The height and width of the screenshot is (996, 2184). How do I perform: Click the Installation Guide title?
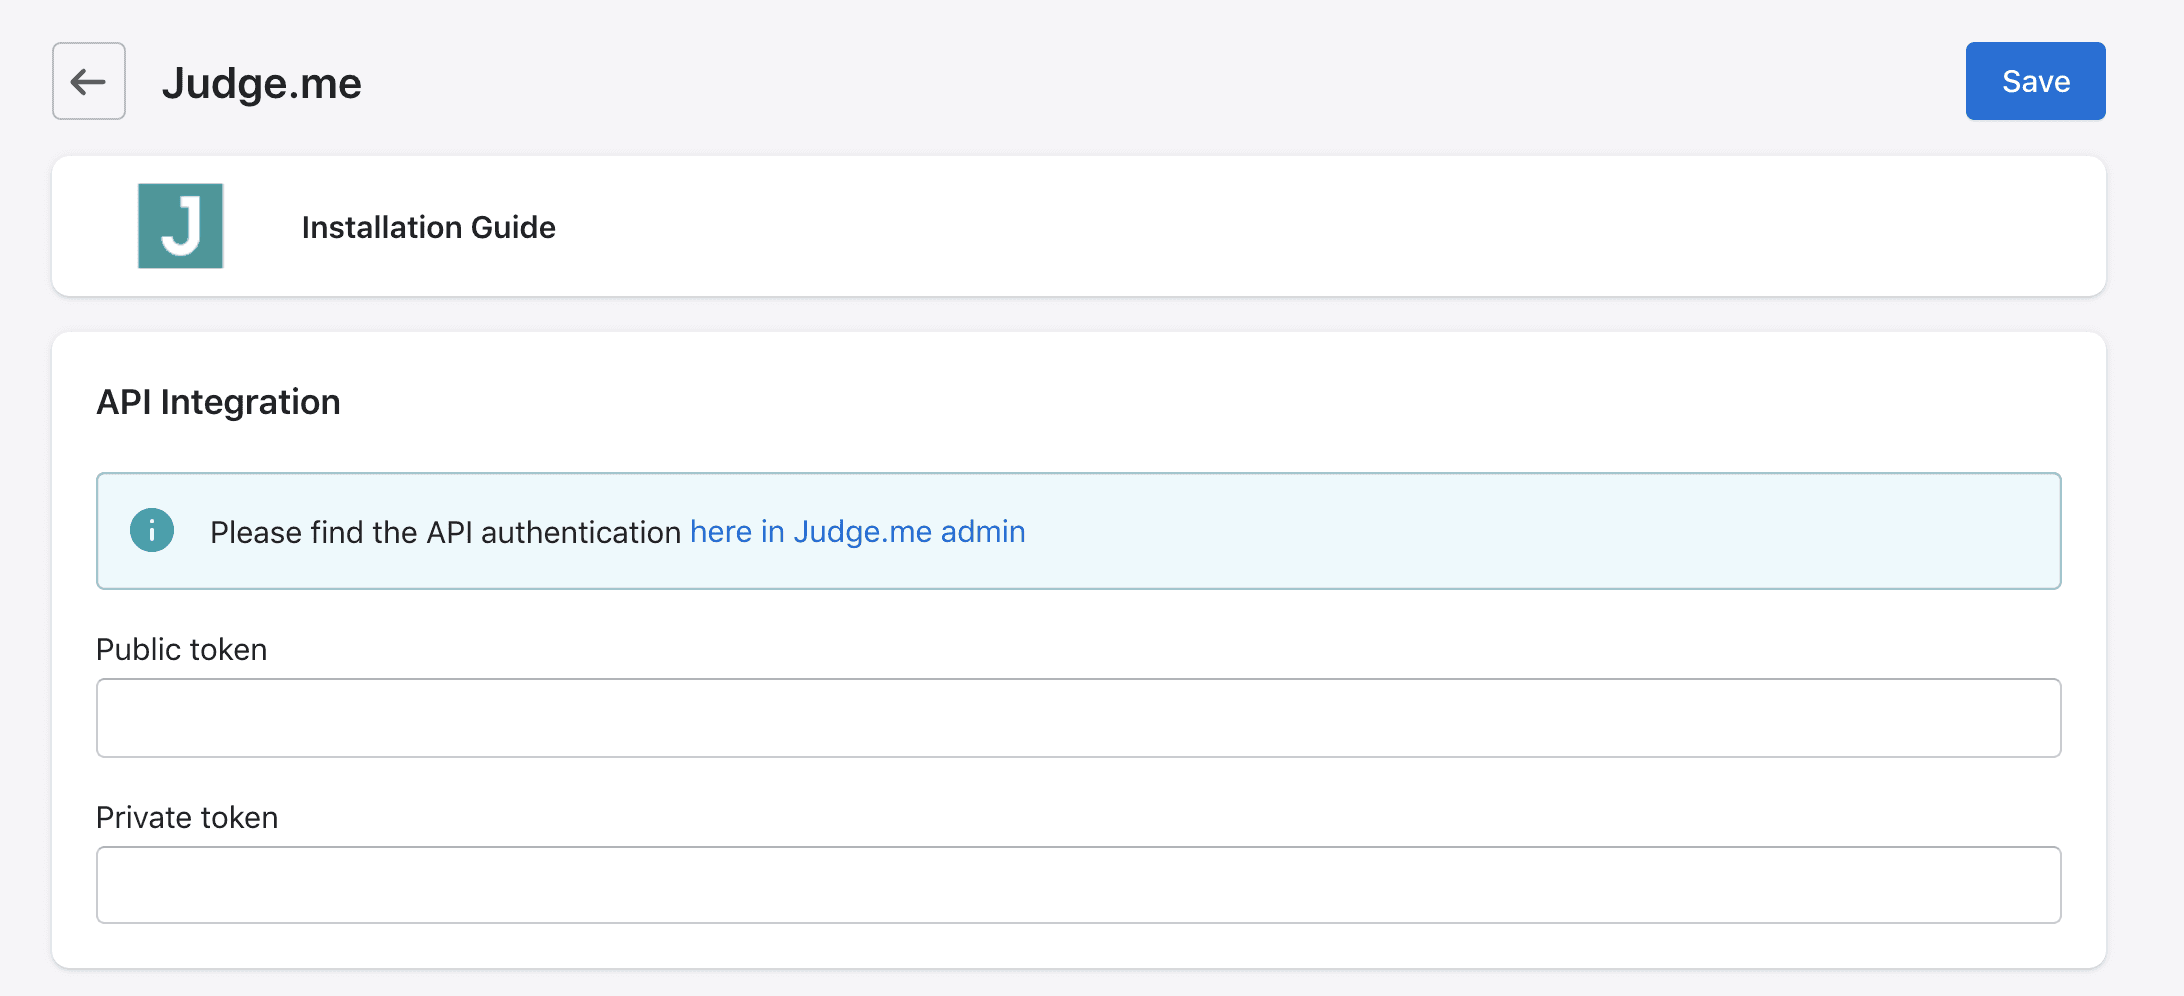[x=428, y=227]
